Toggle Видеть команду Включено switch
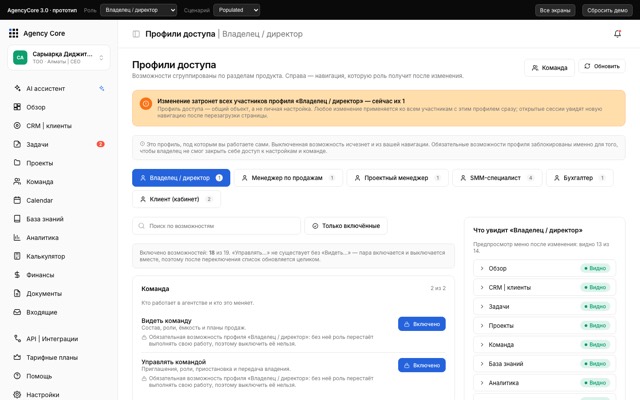The height and width of the screenshot is (400, 640). pos(422,324)
